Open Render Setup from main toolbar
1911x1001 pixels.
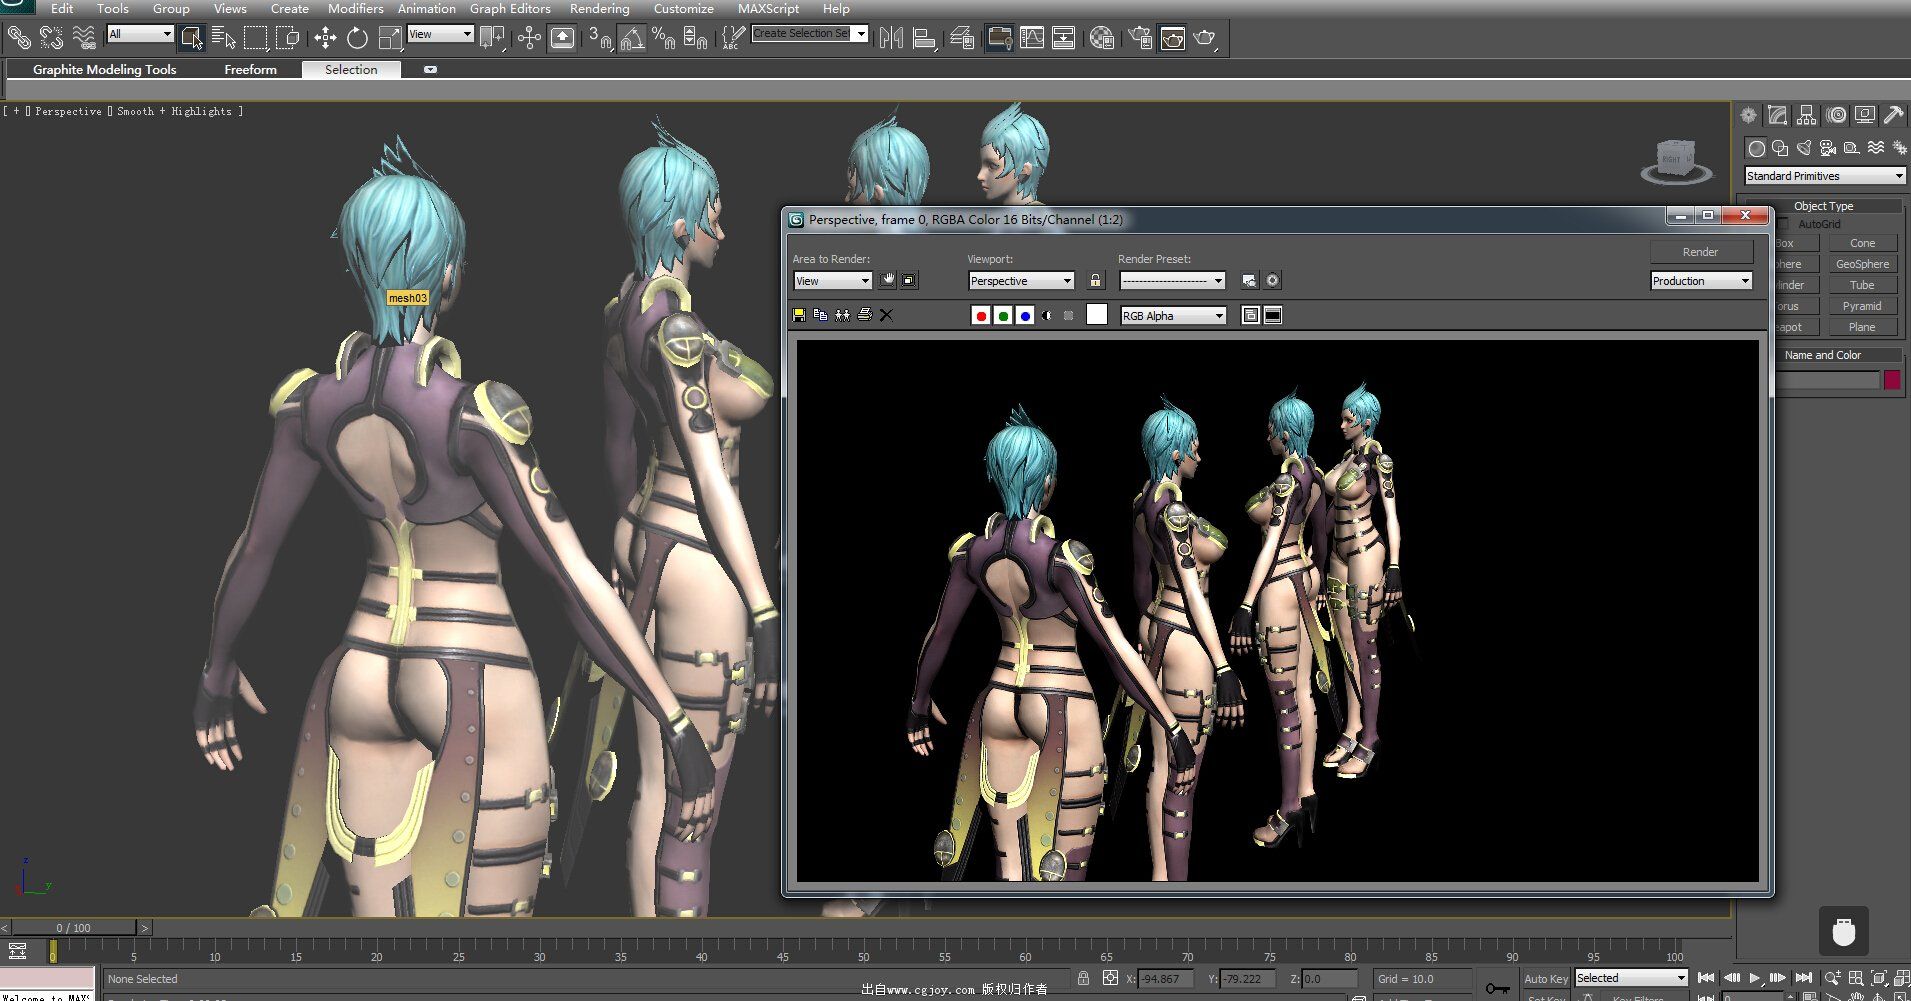pyautogui.click(x=1140, y=38)
